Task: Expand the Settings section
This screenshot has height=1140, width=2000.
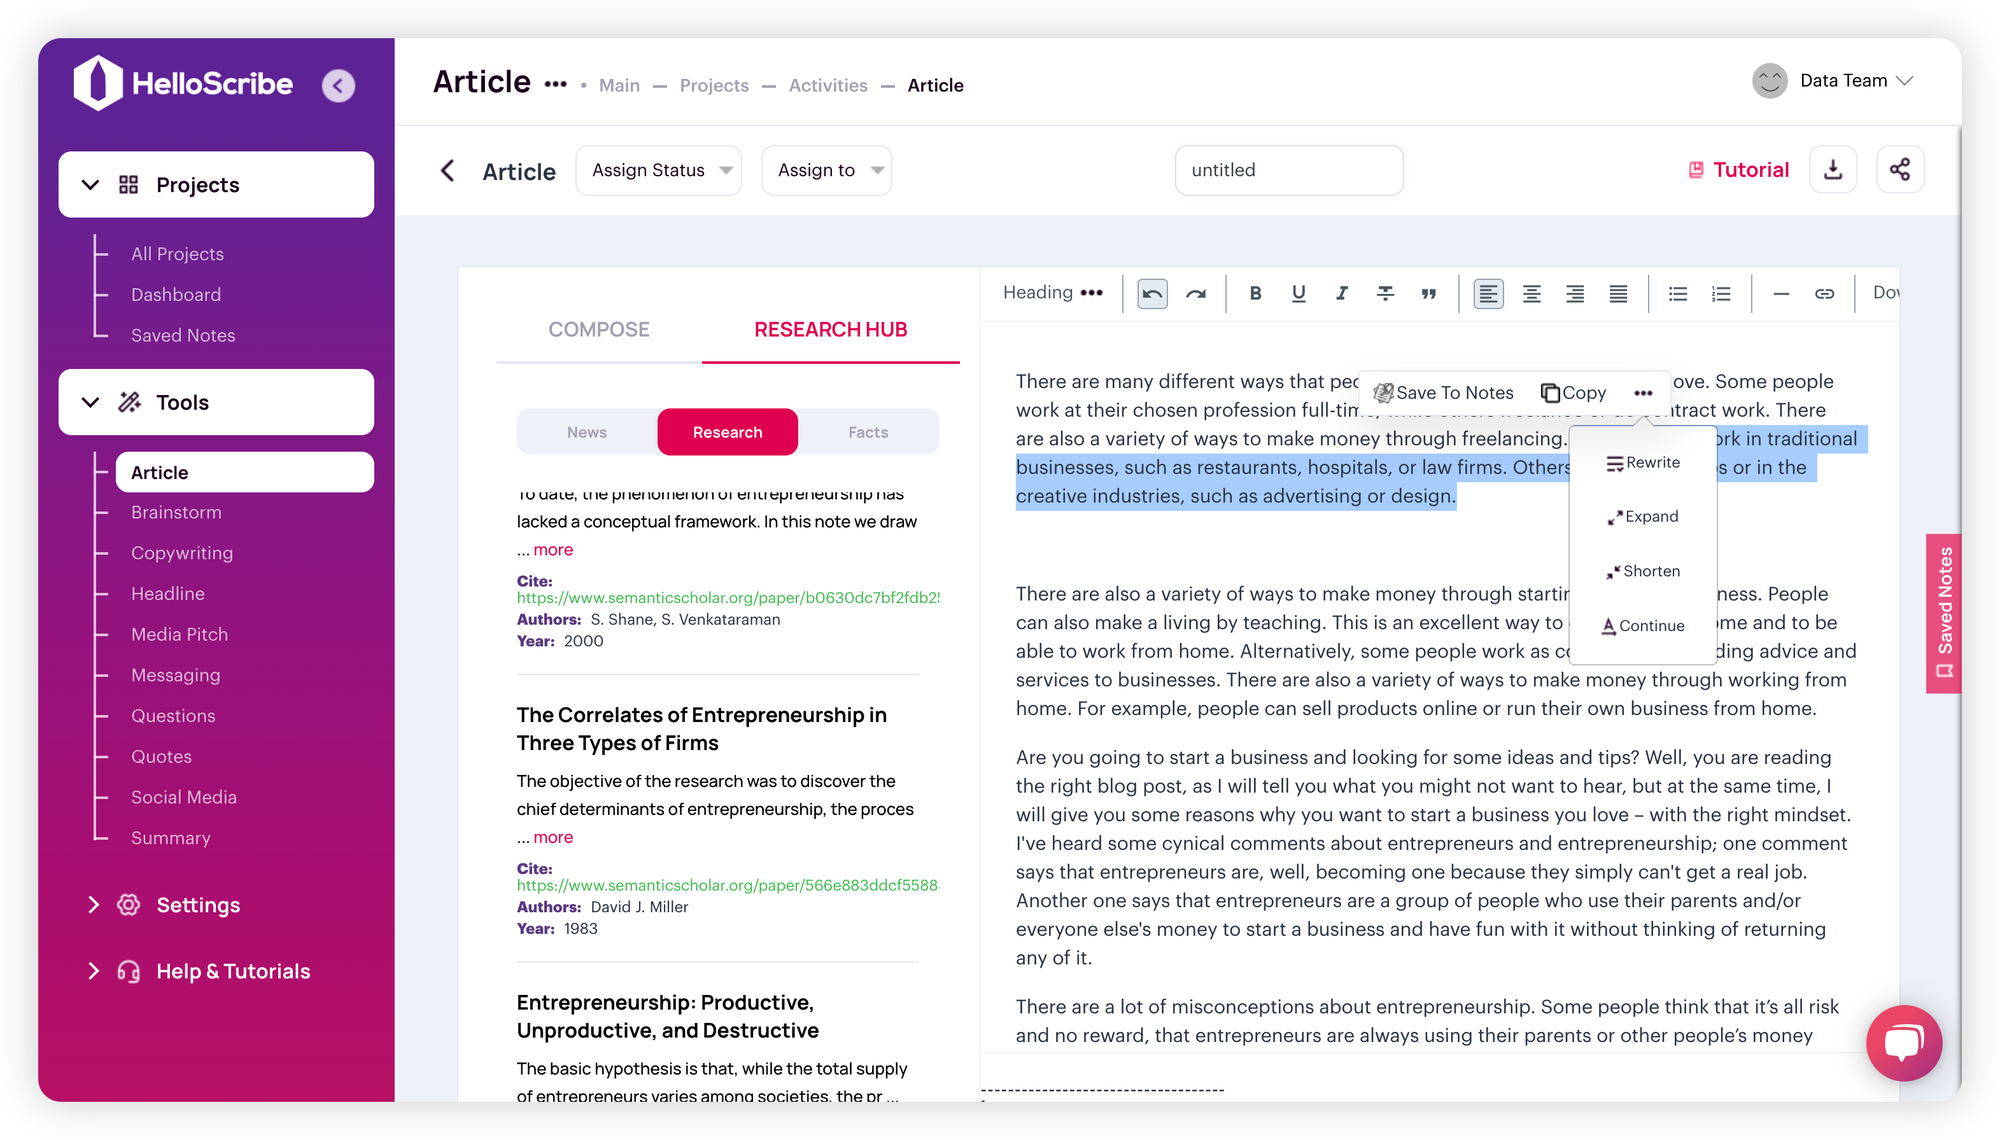Action: pos(166,905)
